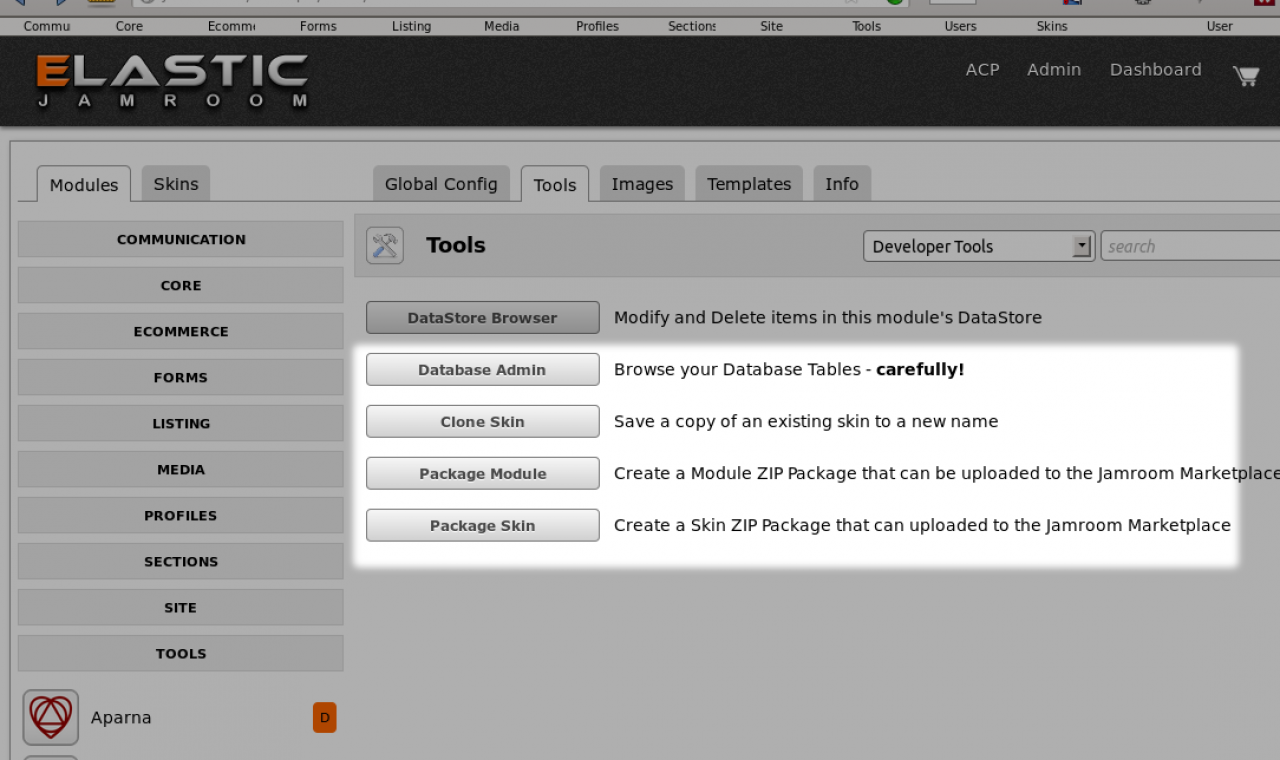Open the Images tab

click(642, 184)
